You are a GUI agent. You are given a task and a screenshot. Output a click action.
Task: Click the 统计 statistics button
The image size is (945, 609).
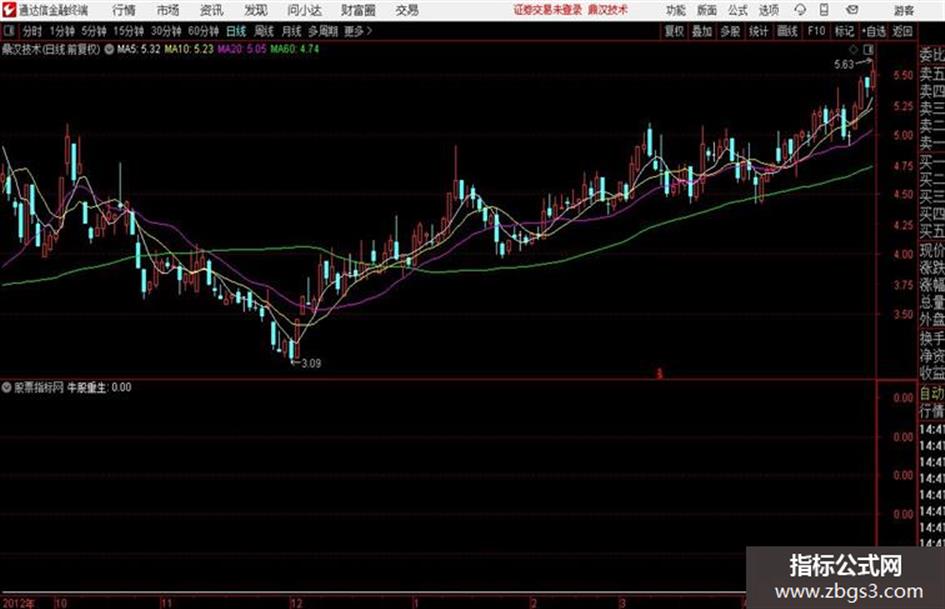coord(759,31)
